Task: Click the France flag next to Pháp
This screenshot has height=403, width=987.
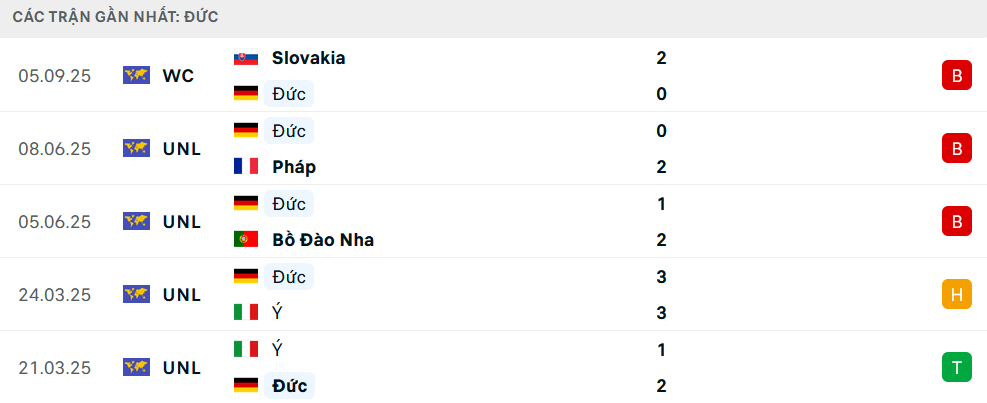Action: pos(245,167)
